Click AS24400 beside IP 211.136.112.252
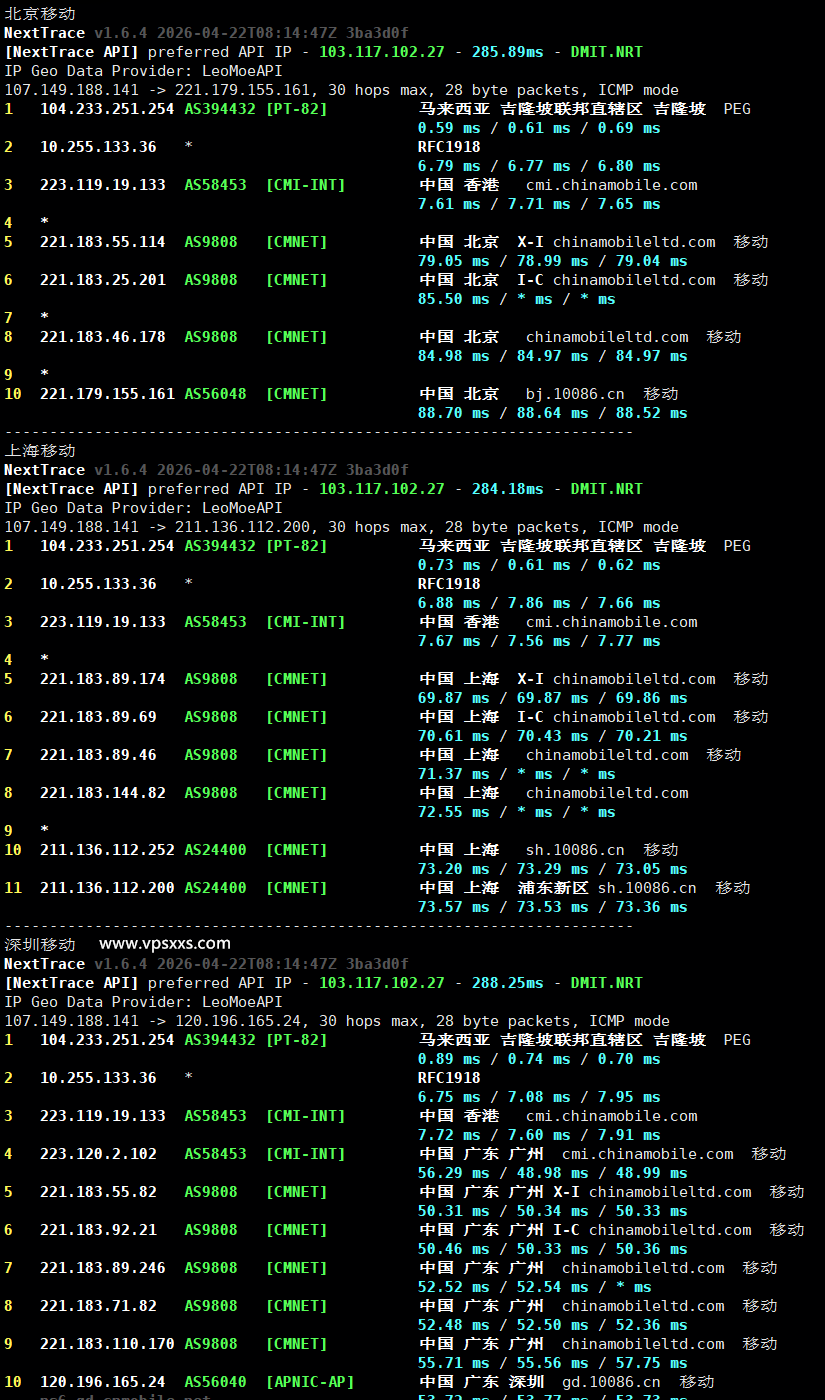 pos(215,850)
